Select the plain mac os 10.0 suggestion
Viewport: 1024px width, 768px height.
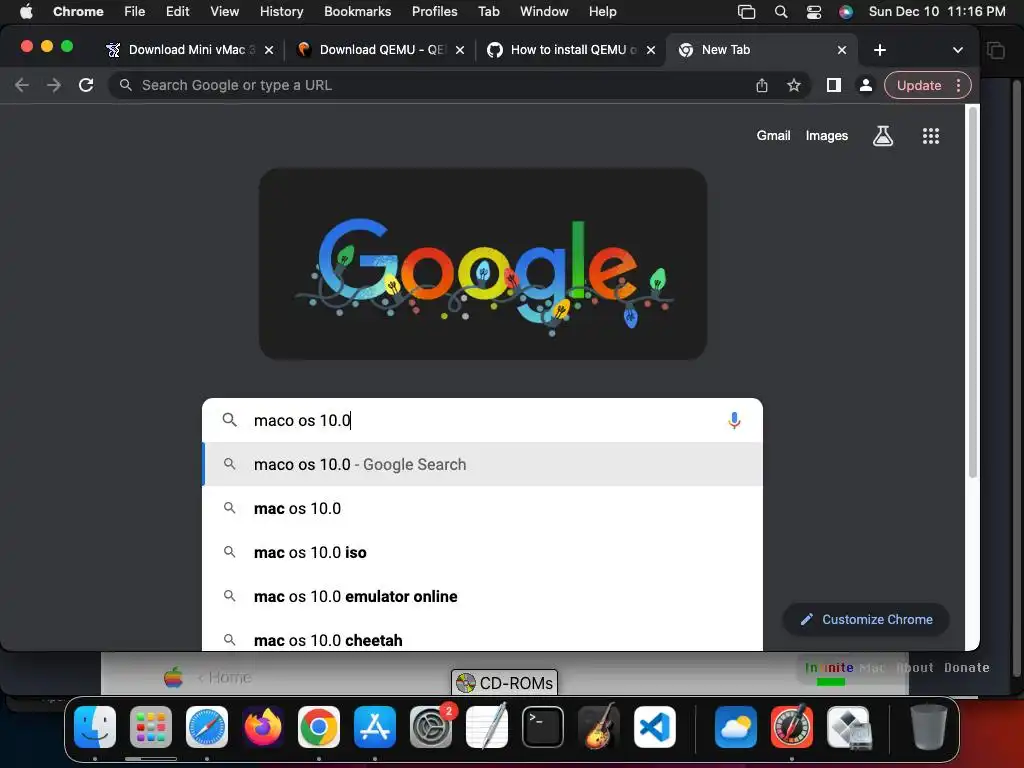click(x=483, y=508)
